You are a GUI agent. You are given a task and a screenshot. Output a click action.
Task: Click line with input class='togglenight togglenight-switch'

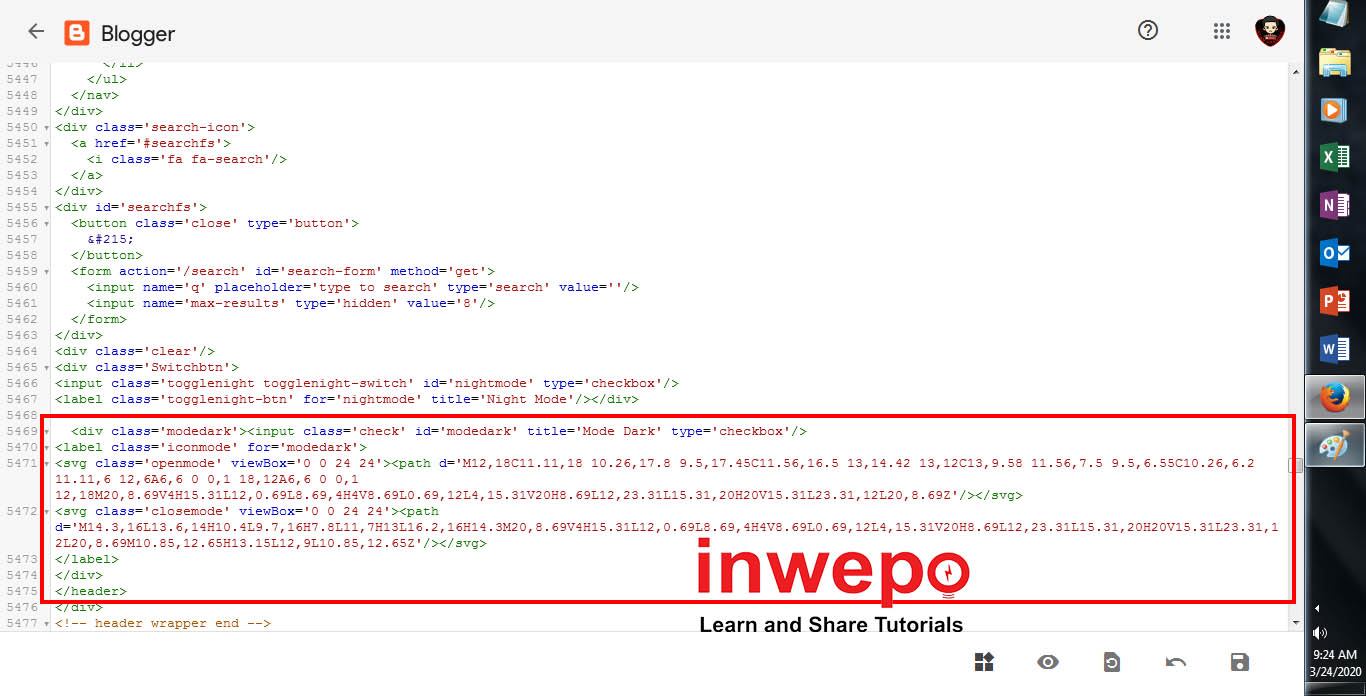coord(367,383)
